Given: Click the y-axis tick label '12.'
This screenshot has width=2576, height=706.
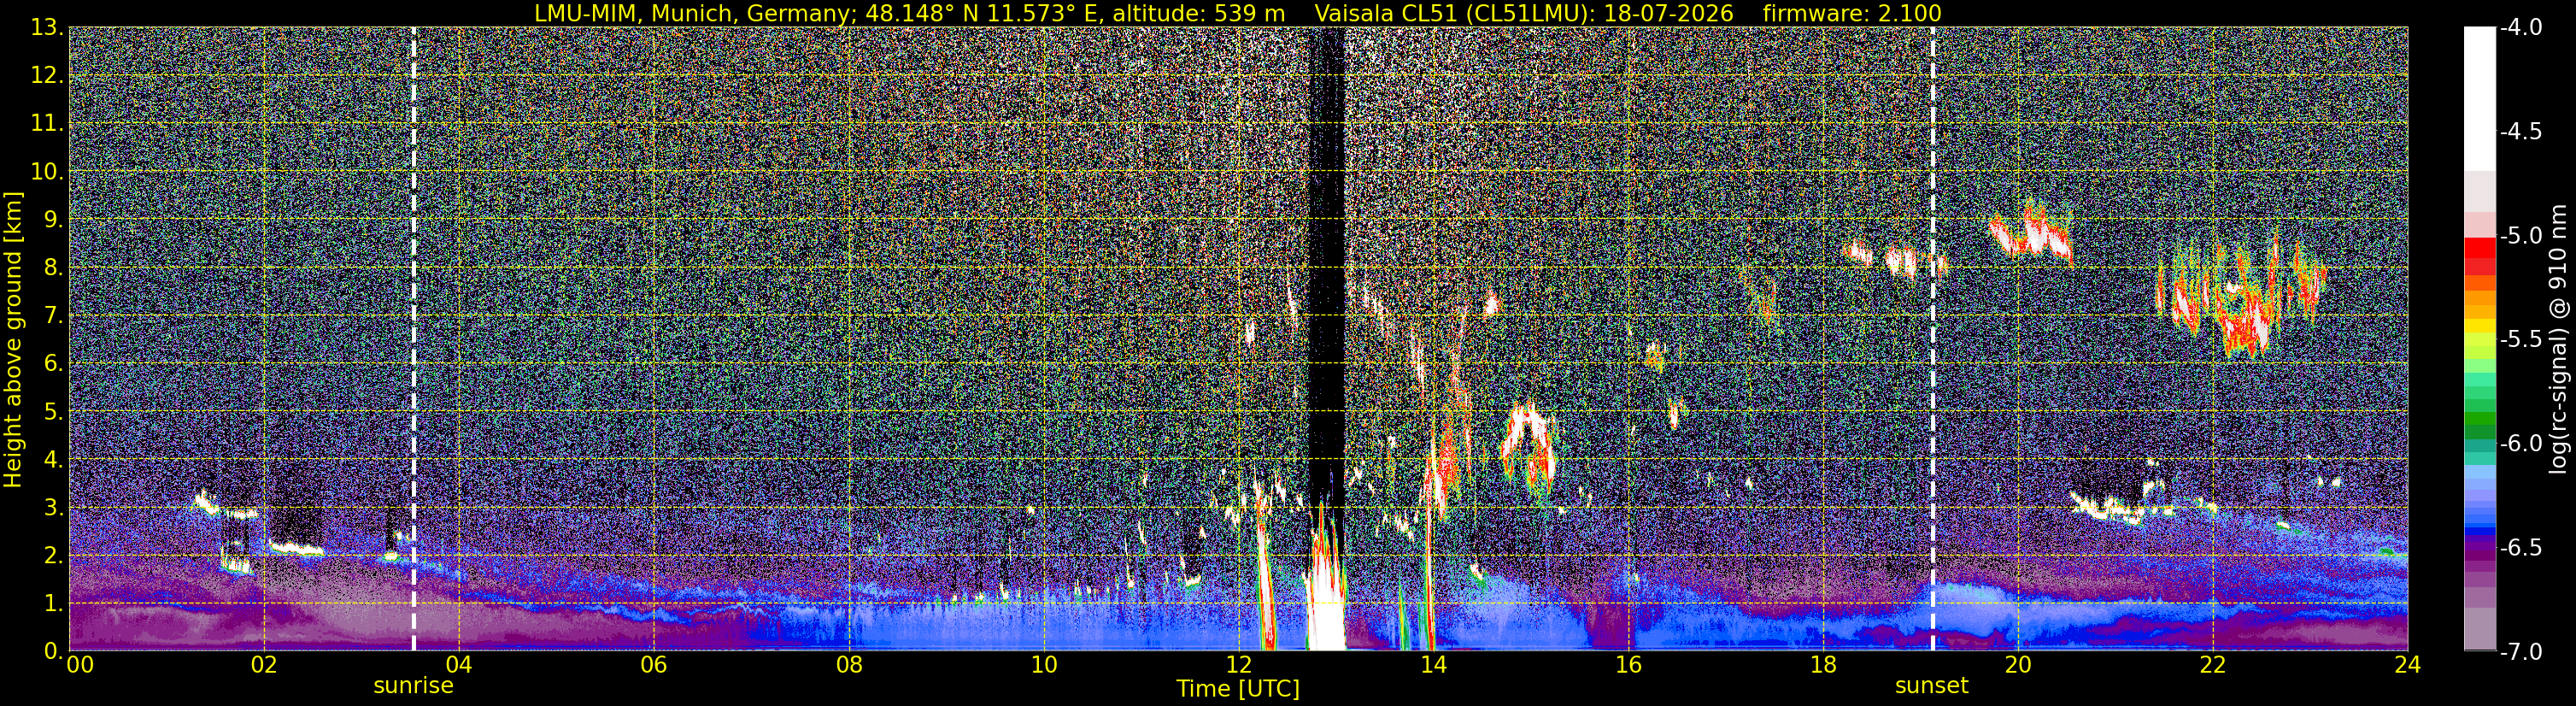Looking at the screenshot, I should pos(47,76).
